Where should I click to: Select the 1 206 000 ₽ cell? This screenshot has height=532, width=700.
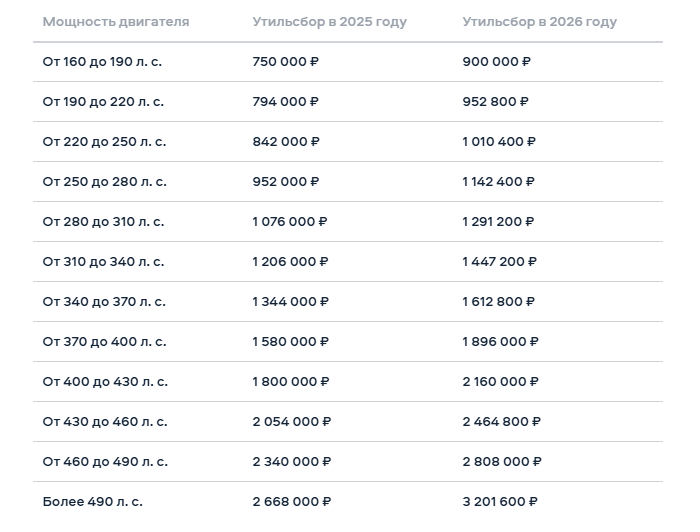click(x=290, y=262)
